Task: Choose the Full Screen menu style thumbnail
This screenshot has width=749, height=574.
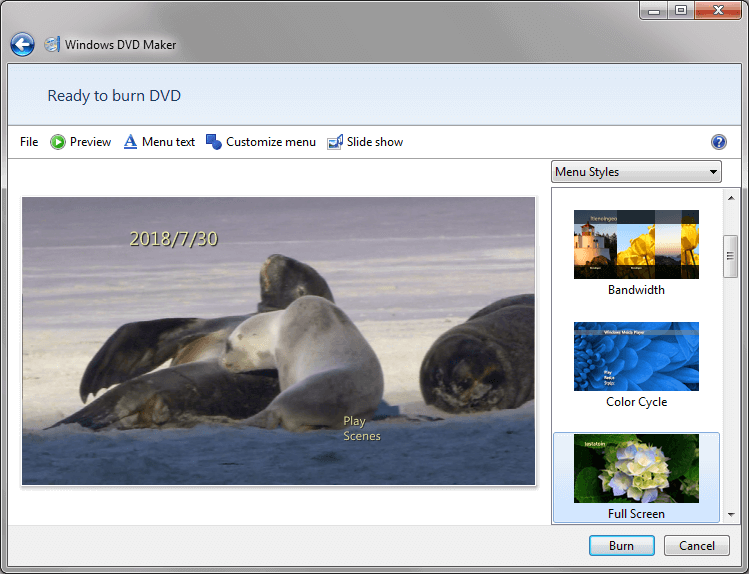Action: 636,468
